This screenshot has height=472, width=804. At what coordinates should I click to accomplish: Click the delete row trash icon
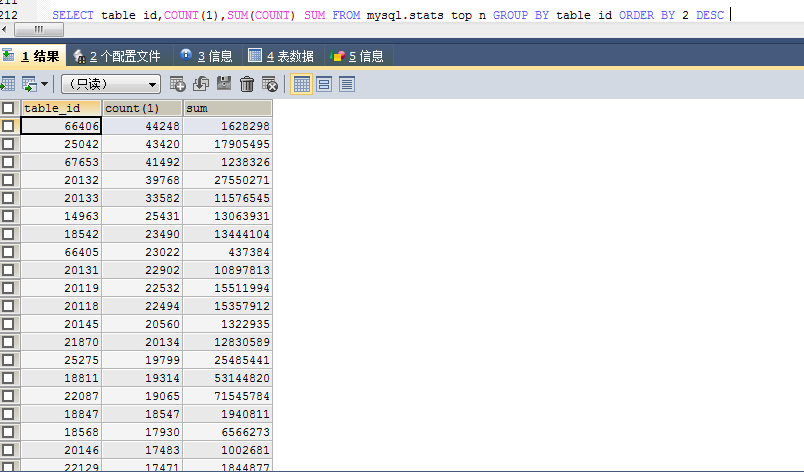click(x=247, y=84)
